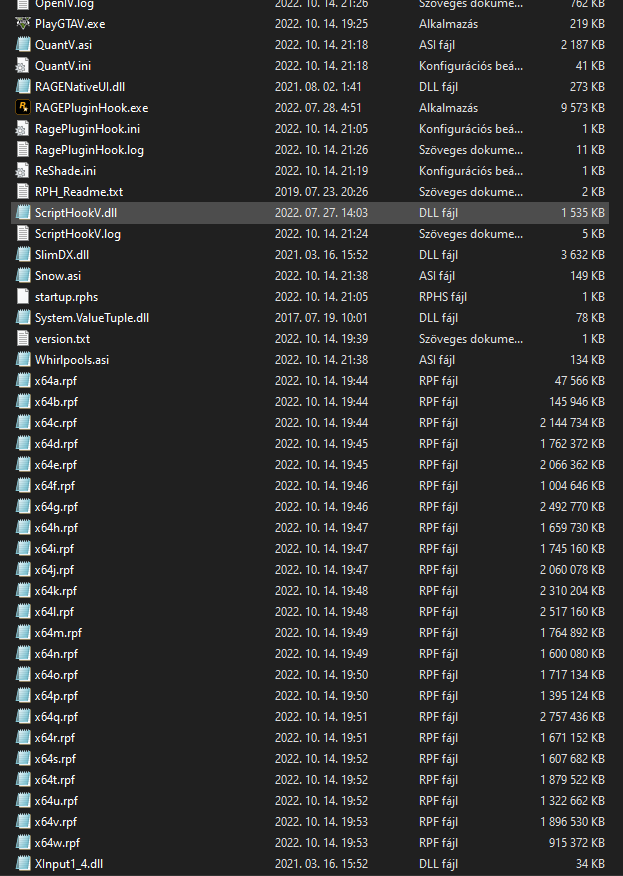Select the file name x64i.rpf

click(54, 549)
